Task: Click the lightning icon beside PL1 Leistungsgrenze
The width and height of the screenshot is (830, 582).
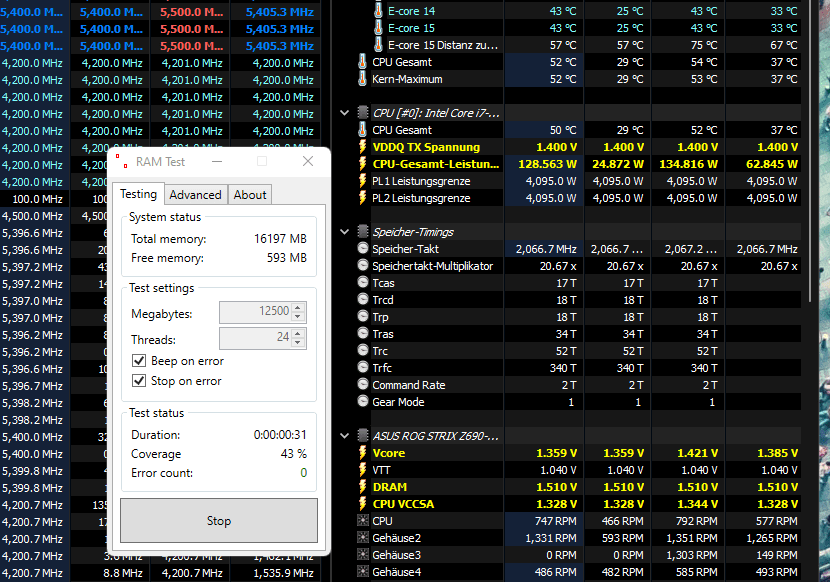Action: tap(363, 181)
